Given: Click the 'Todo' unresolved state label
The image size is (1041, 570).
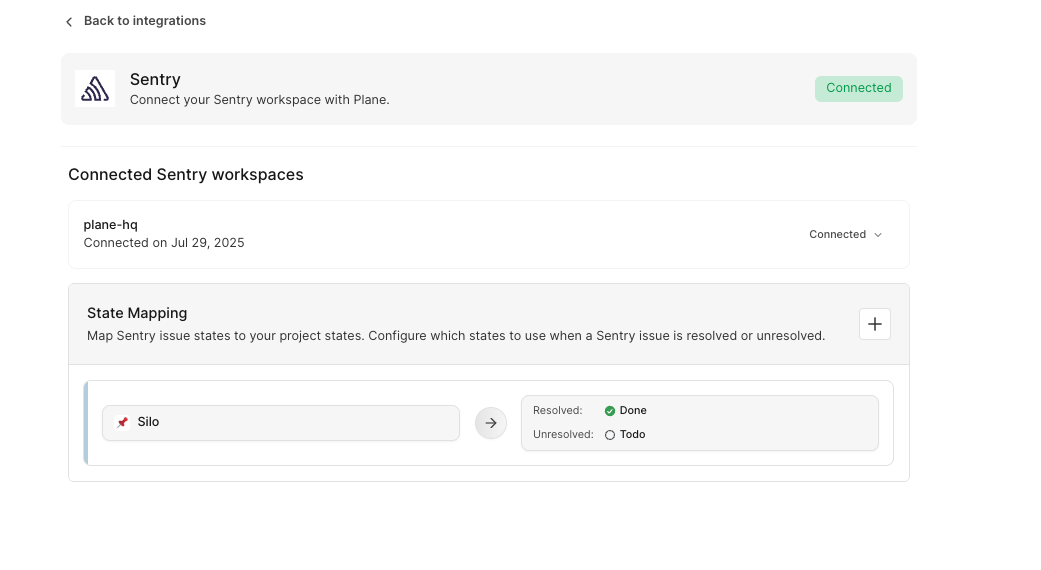Looking at the screenshot, I should [632, 434].
